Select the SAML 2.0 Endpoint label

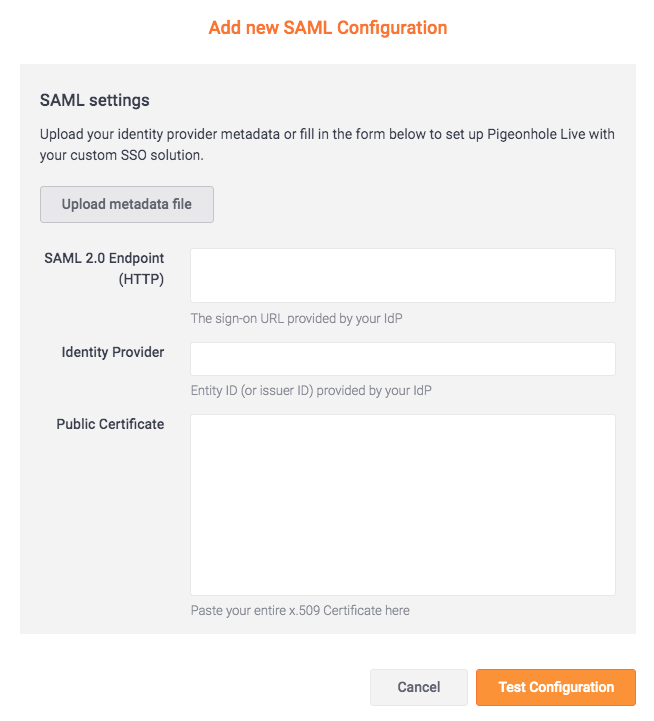tap(104, 258)
